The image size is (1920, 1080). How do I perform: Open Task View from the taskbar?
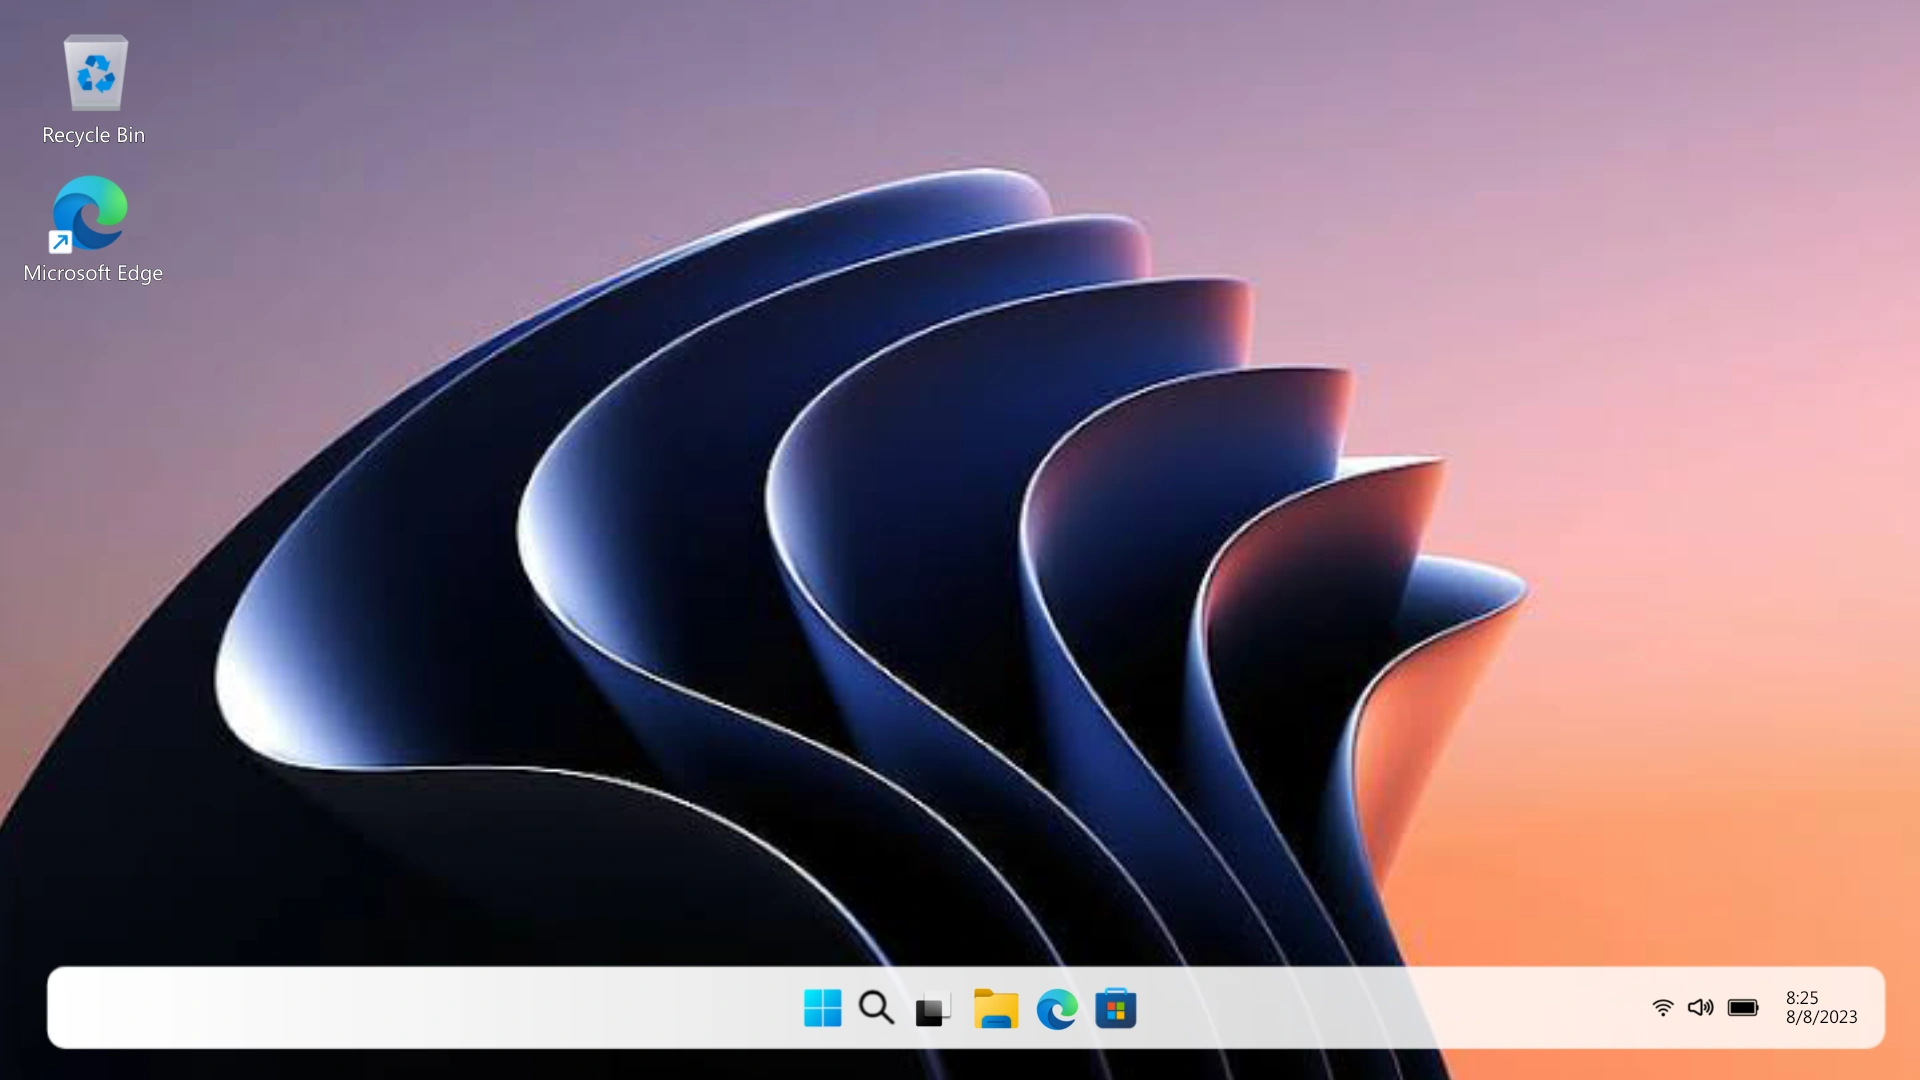click(x=932, y=1009)
